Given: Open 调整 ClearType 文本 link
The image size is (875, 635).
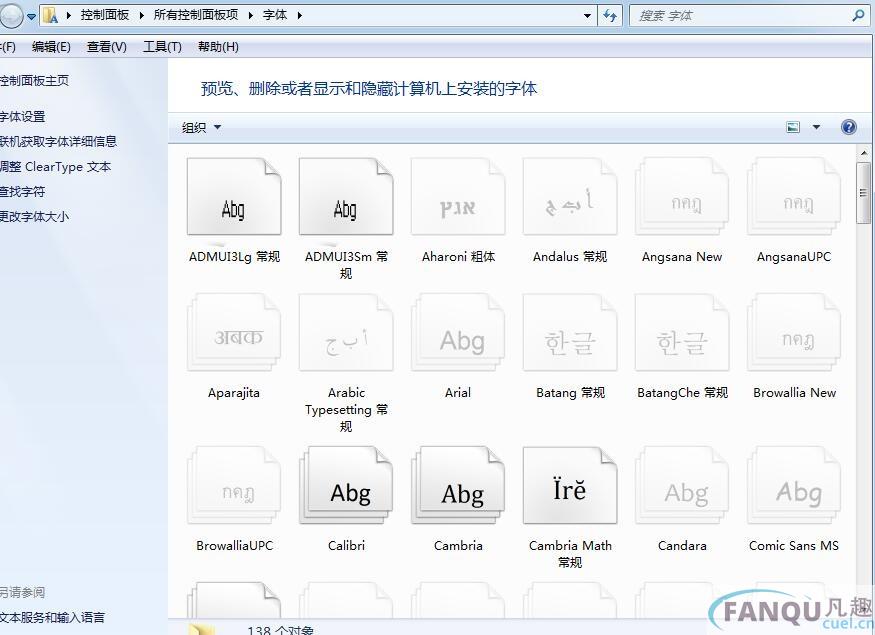Looking at the screenshot, I should [x=55, y=167].
